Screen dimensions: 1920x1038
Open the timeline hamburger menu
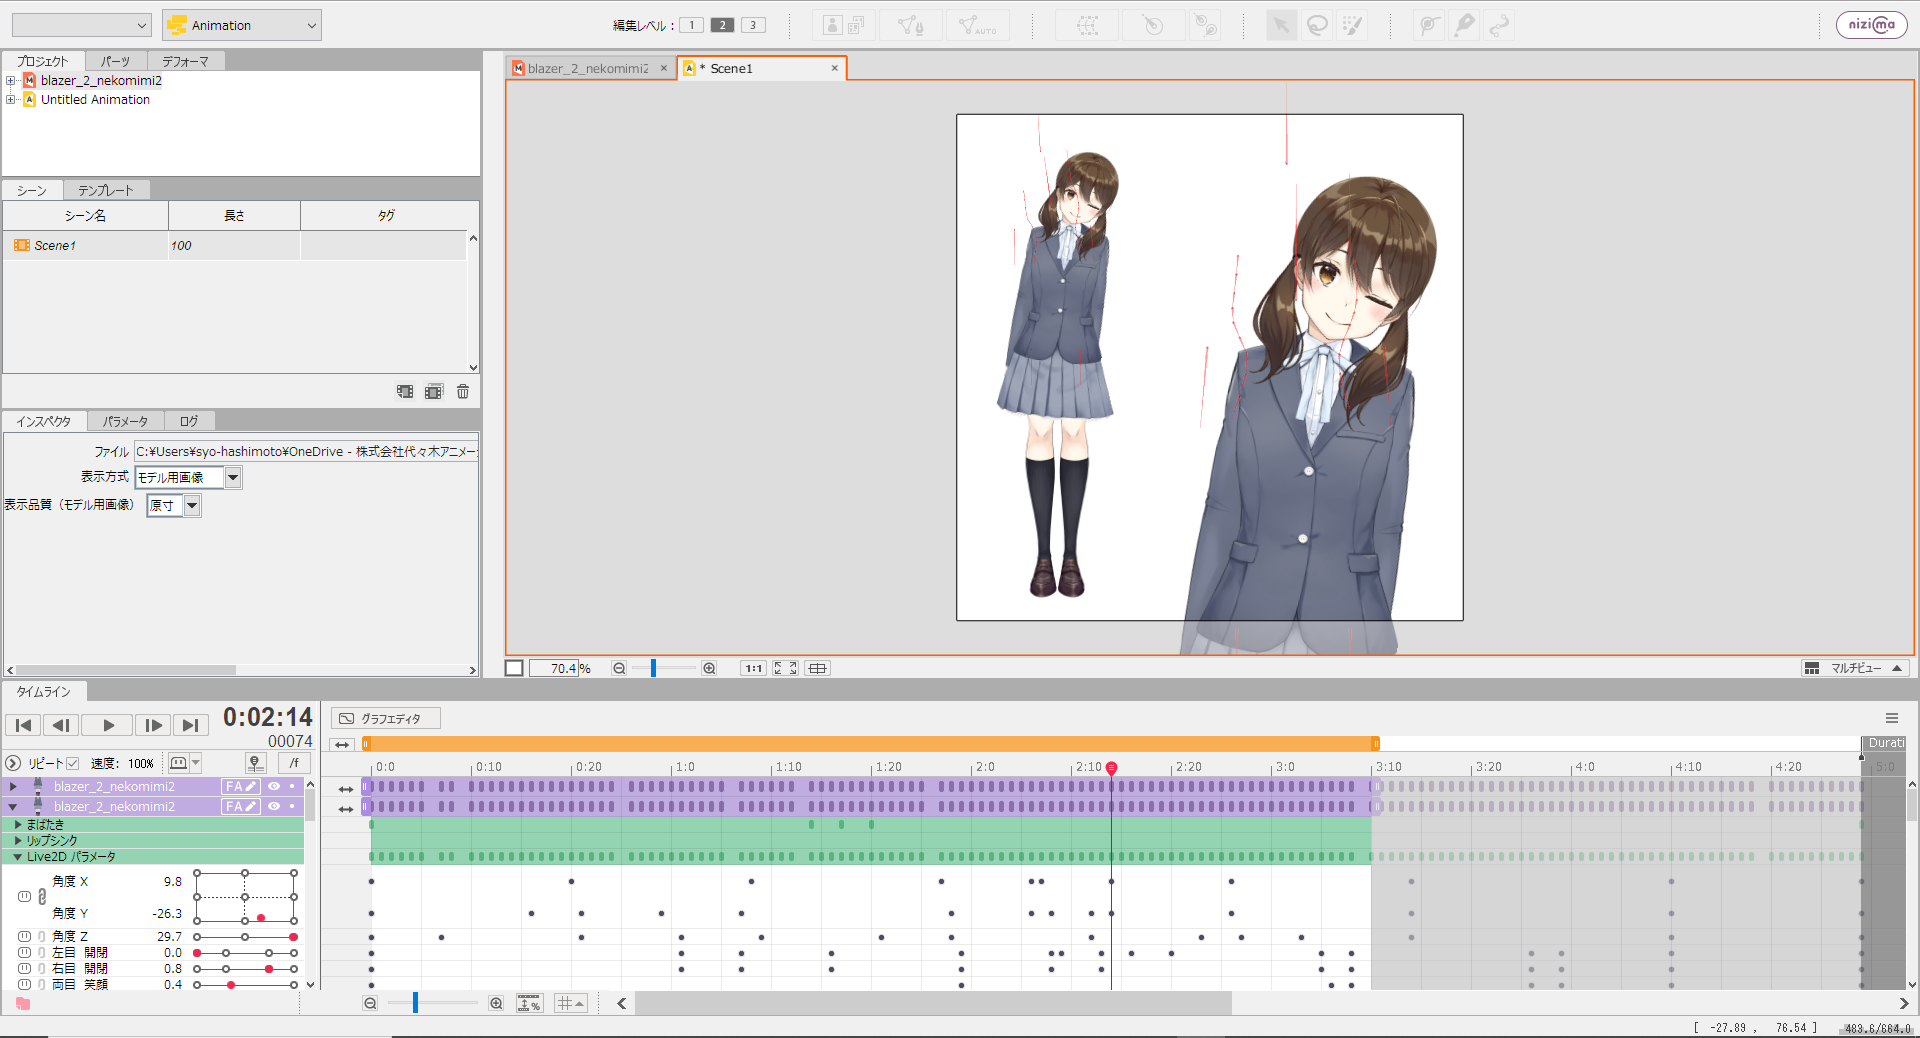click(1892, 718)
